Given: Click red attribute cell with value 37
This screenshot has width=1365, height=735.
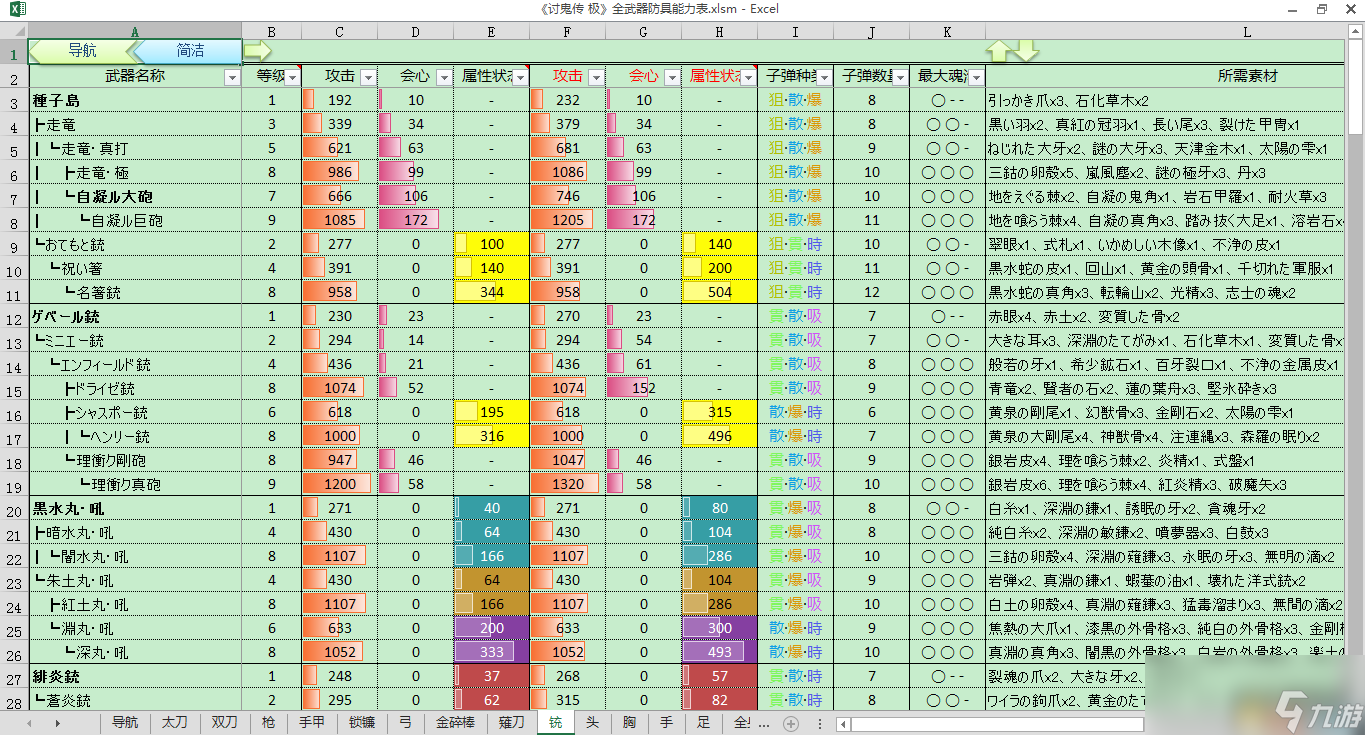Looking at the screenshot, I should point(491,677).
